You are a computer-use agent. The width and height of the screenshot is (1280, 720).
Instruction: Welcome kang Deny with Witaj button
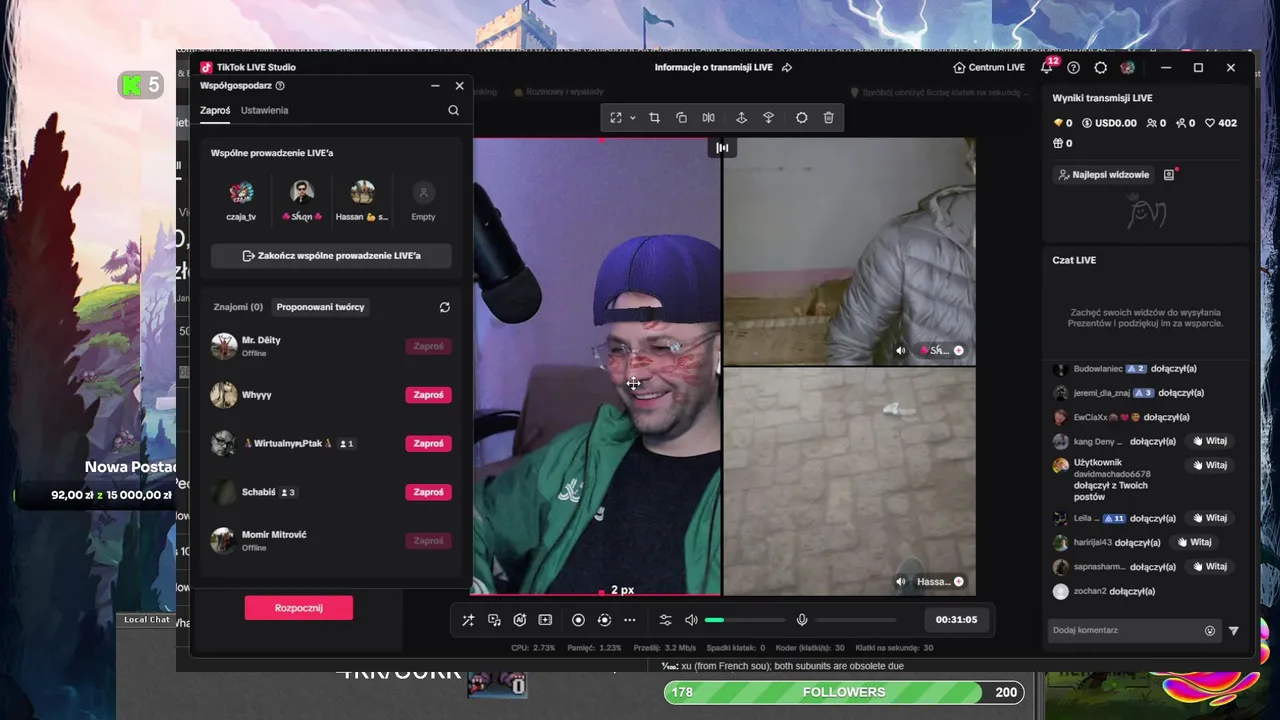pos(1209,441)
